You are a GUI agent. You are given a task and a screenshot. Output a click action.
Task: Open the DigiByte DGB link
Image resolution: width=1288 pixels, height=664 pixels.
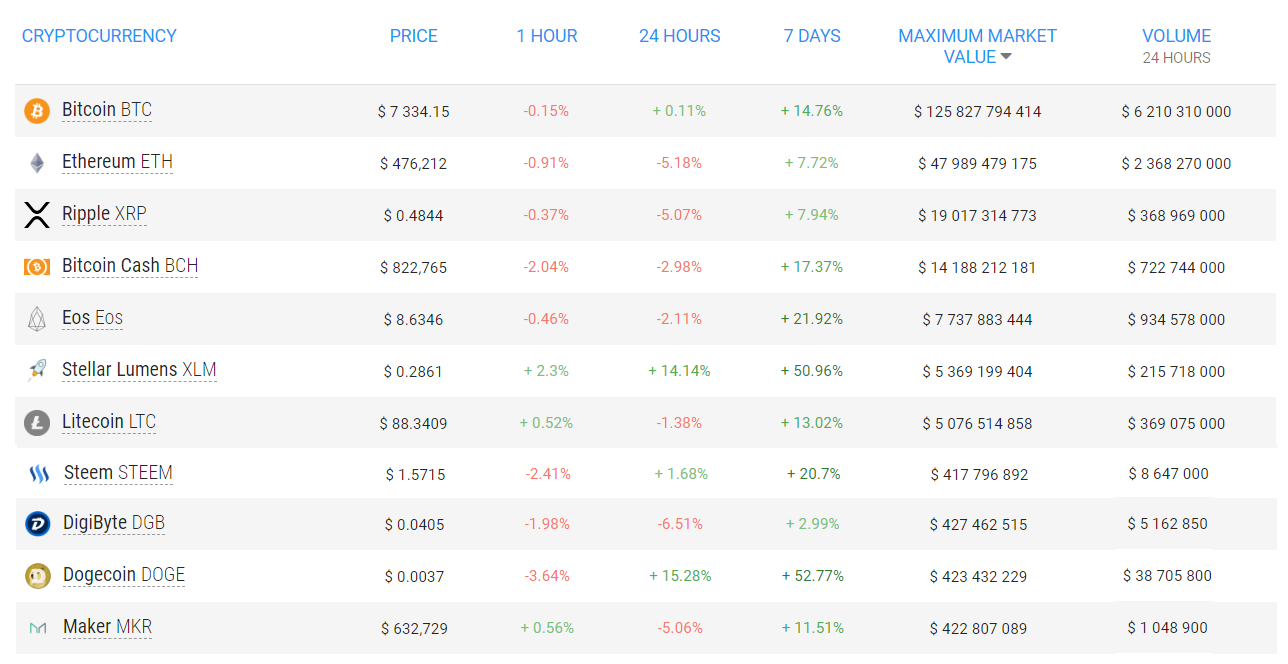pyautogui.click(x=114, y=523)
